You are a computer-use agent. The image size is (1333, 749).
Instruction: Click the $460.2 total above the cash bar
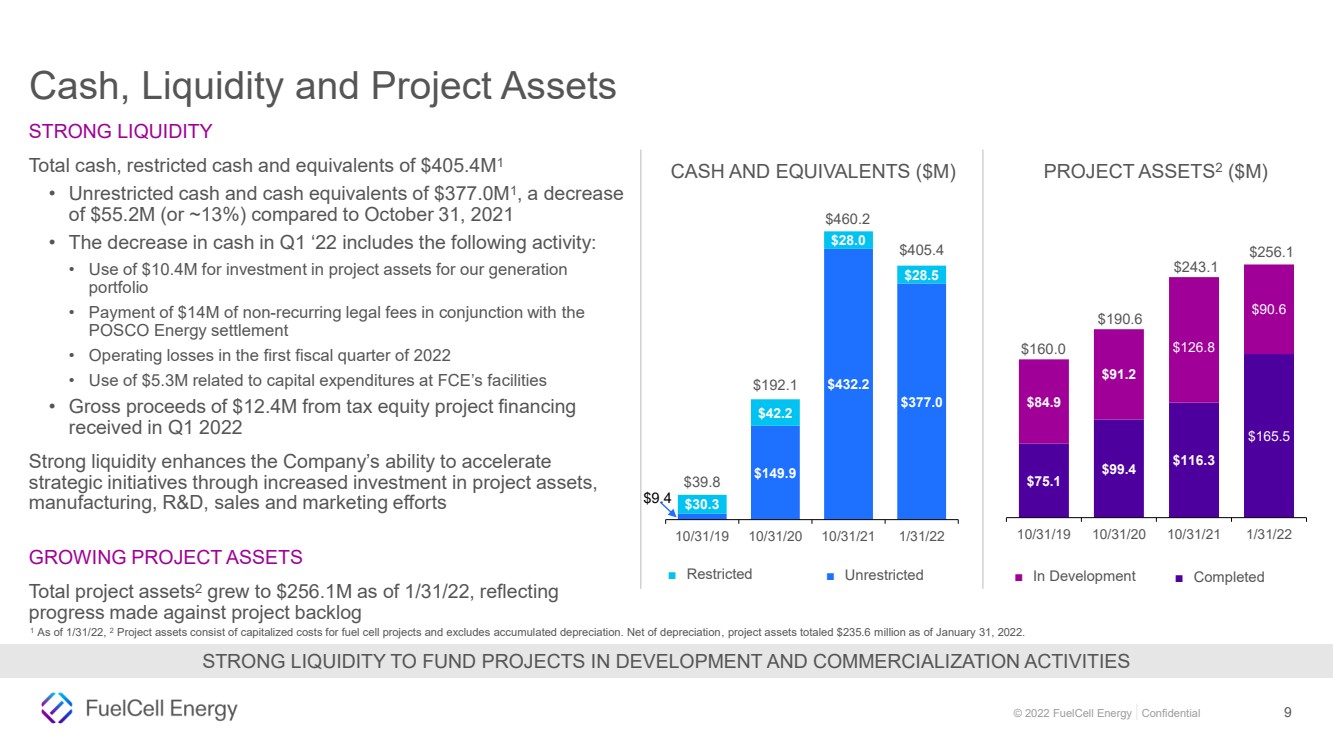tap(847, 217)
